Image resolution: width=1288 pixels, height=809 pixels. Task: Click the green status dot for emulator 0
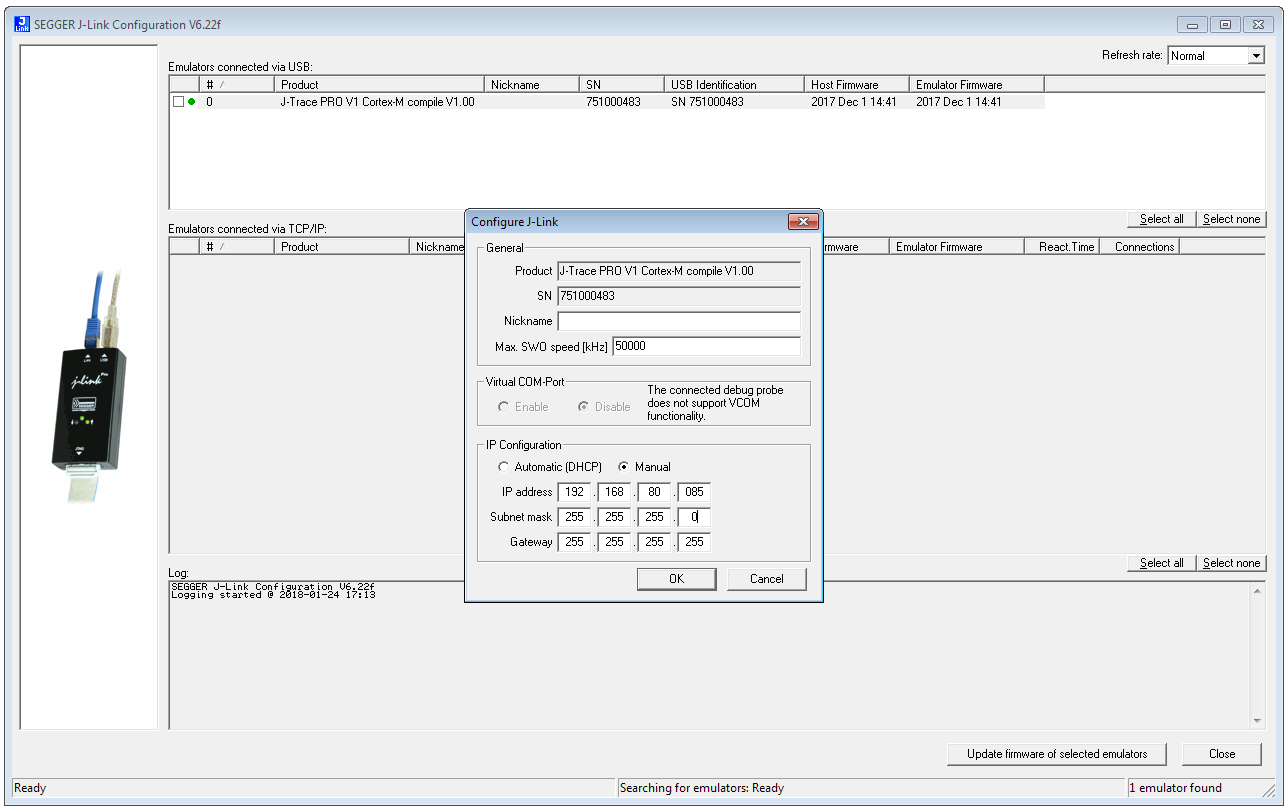(192, 102)
